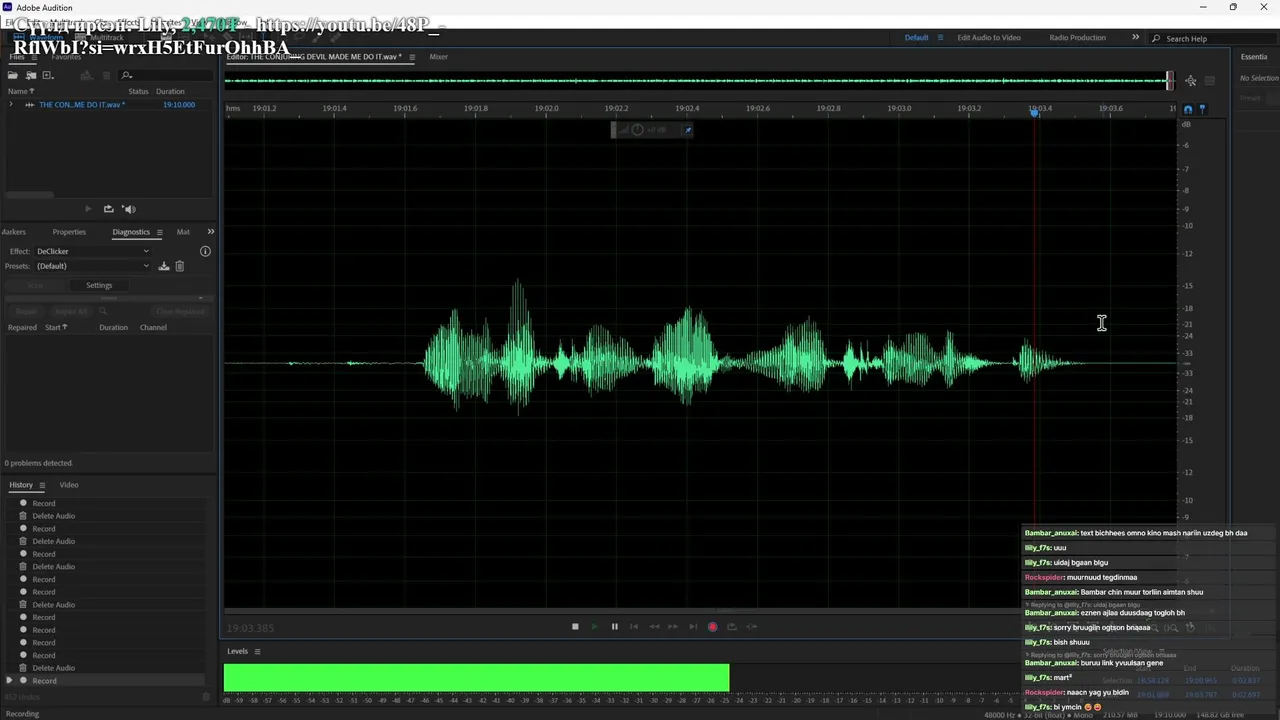Play the selected file preview in Files panel
Viewport: 1280px width, 720px height.
[x=88, y=209]
